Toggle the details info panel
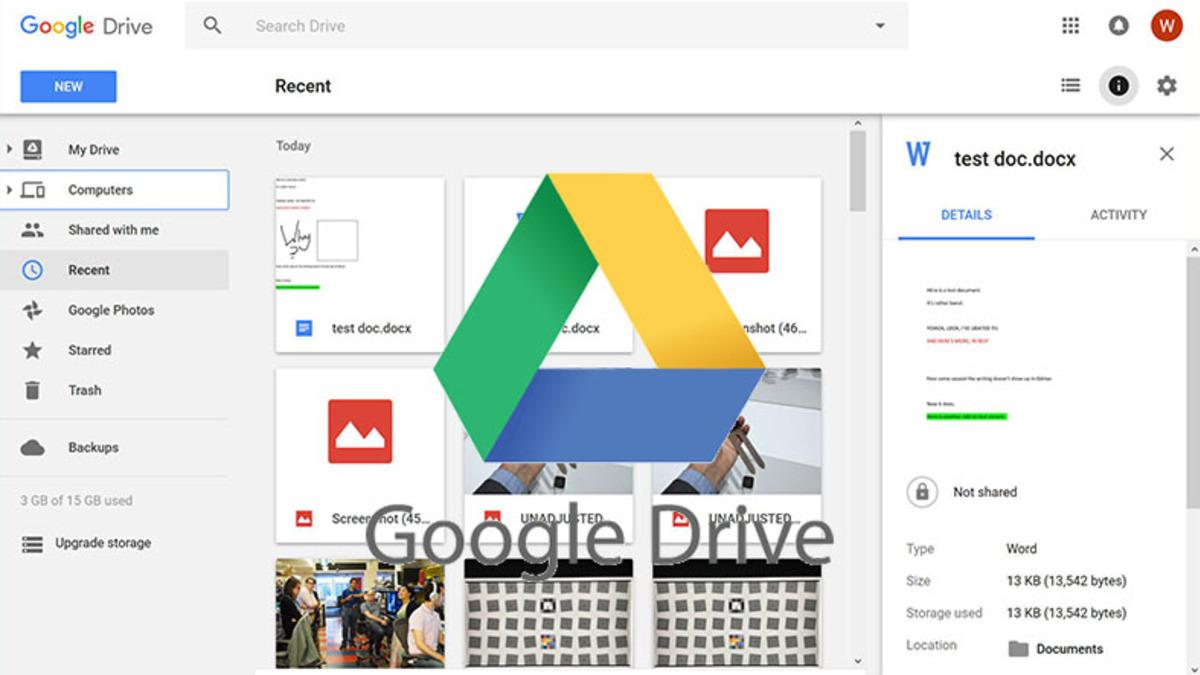Viewport: 1200px width, 675px height. pos(1119,86)
